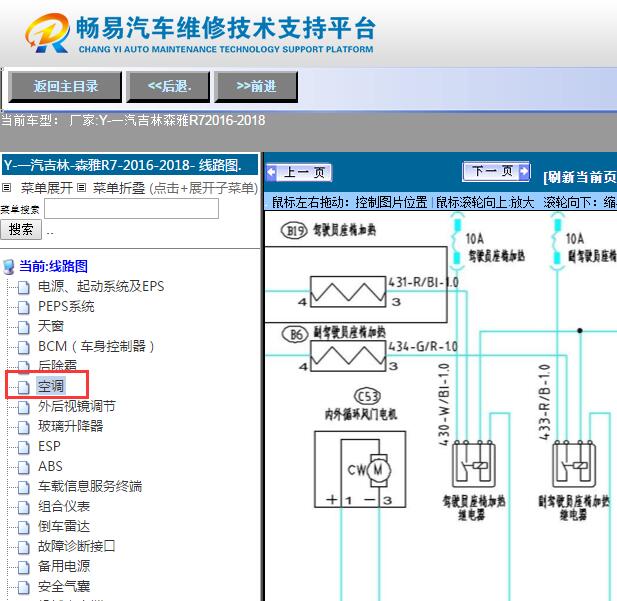617x601 pixels.
Task: Open the 组合仪表 tree item
Action: tap(64, 506)
